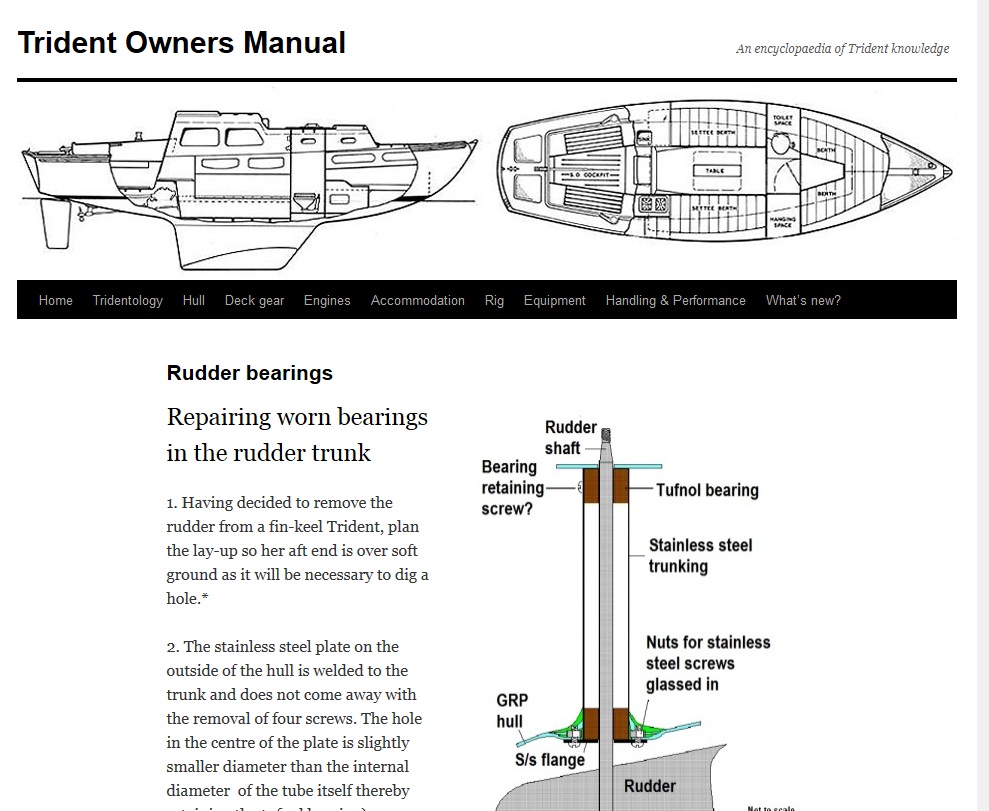Click the Stainless steel trunking diagram label
989x811 pixels.
(700, 555)
